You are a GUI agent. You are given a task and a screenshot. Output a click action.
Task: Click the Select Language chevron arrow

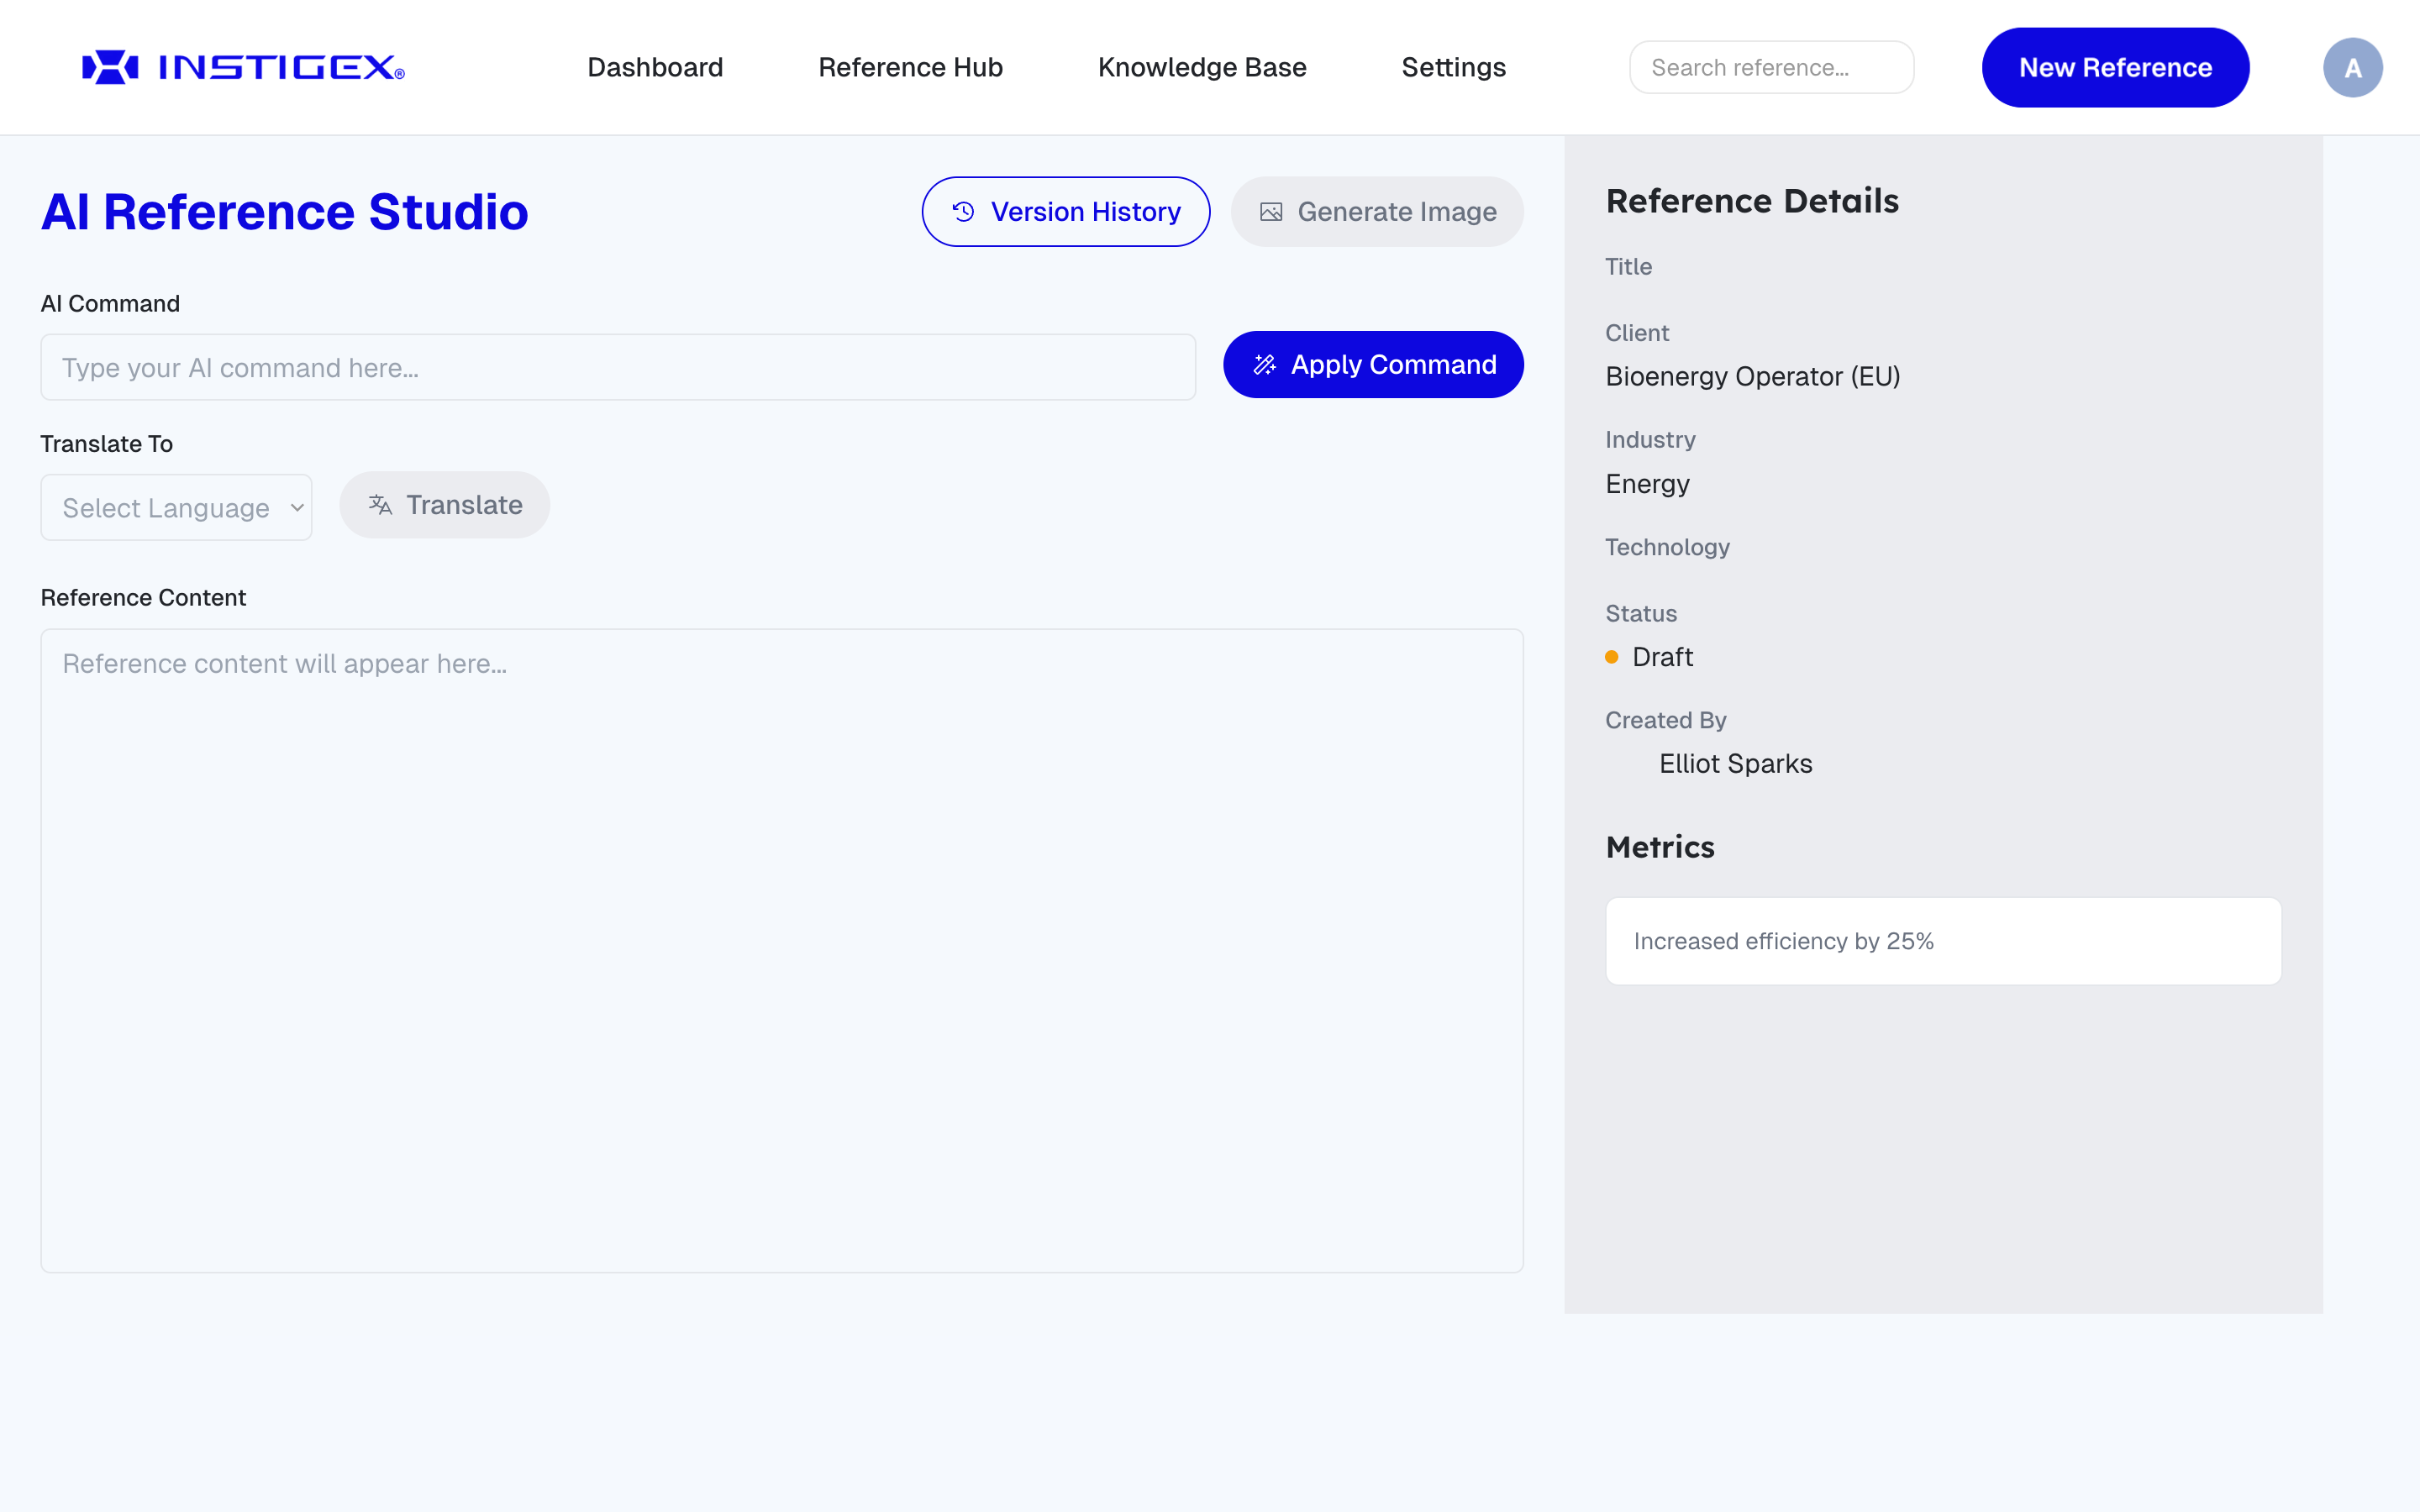[297, 508]
